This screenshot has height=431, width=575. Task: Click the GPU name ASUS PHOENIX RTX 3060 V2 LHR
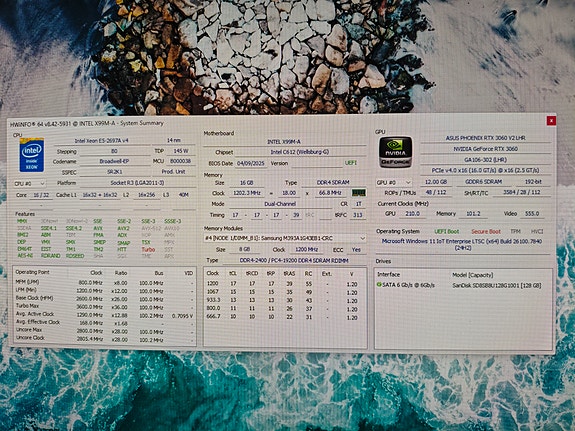click(x=485, y=138)
